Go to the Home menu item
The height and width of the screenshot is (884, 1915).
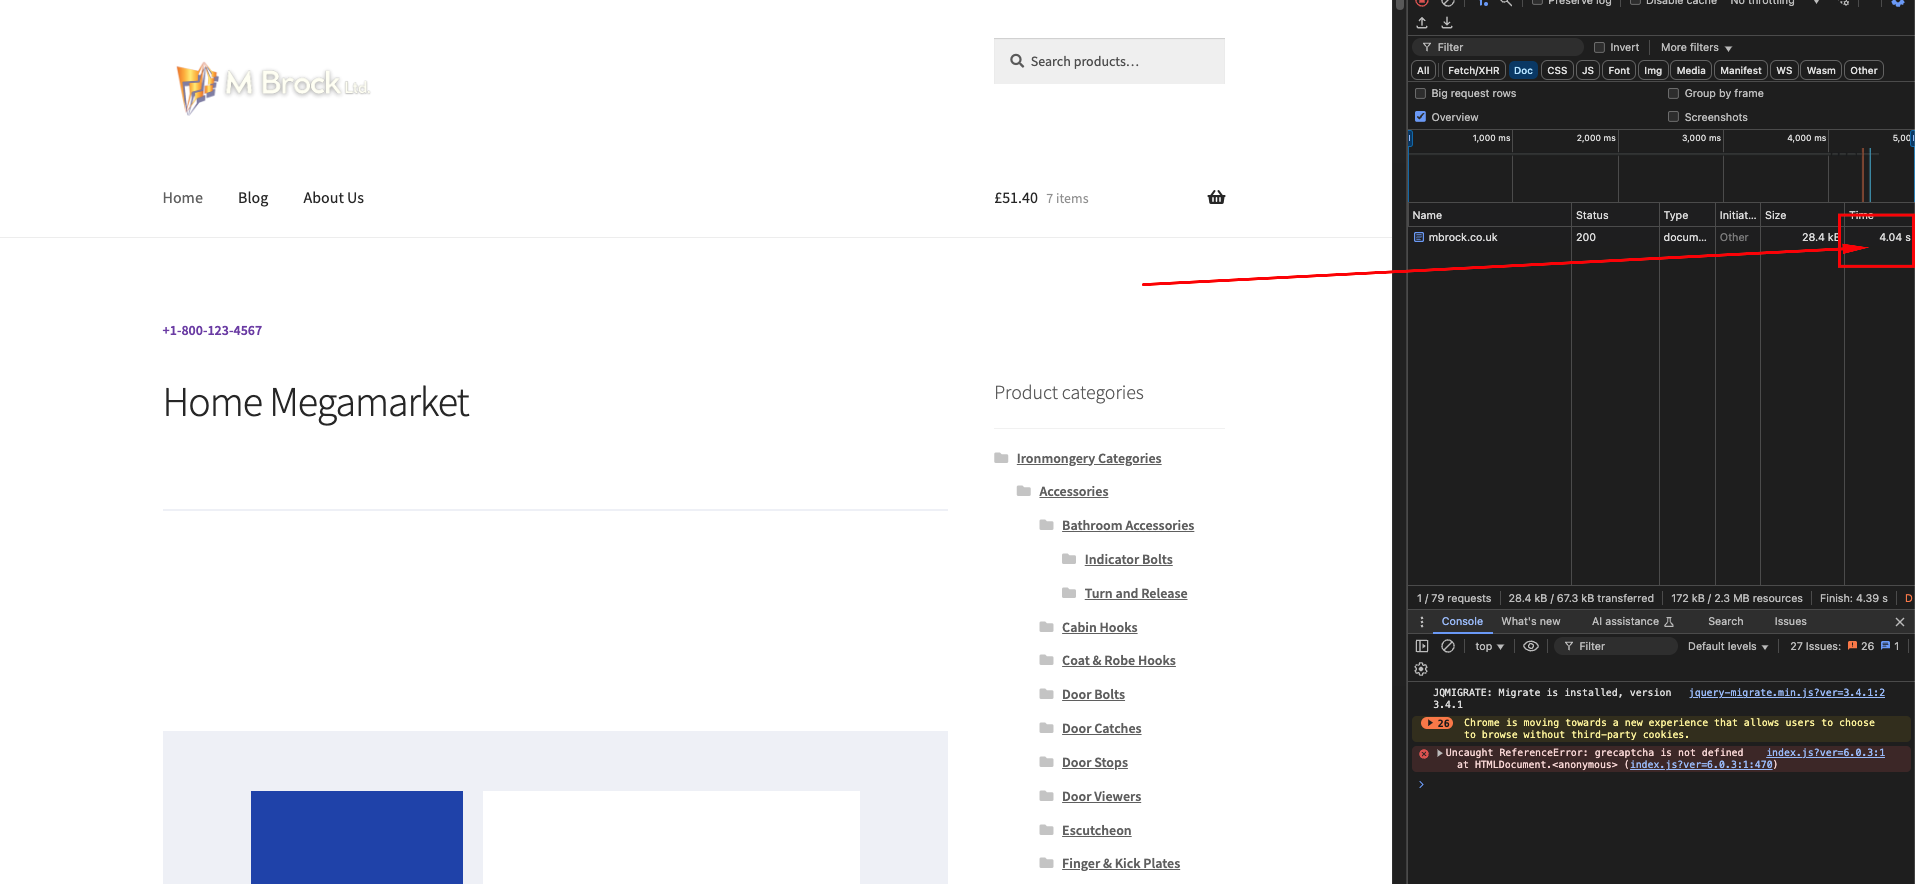coord(183,198)
